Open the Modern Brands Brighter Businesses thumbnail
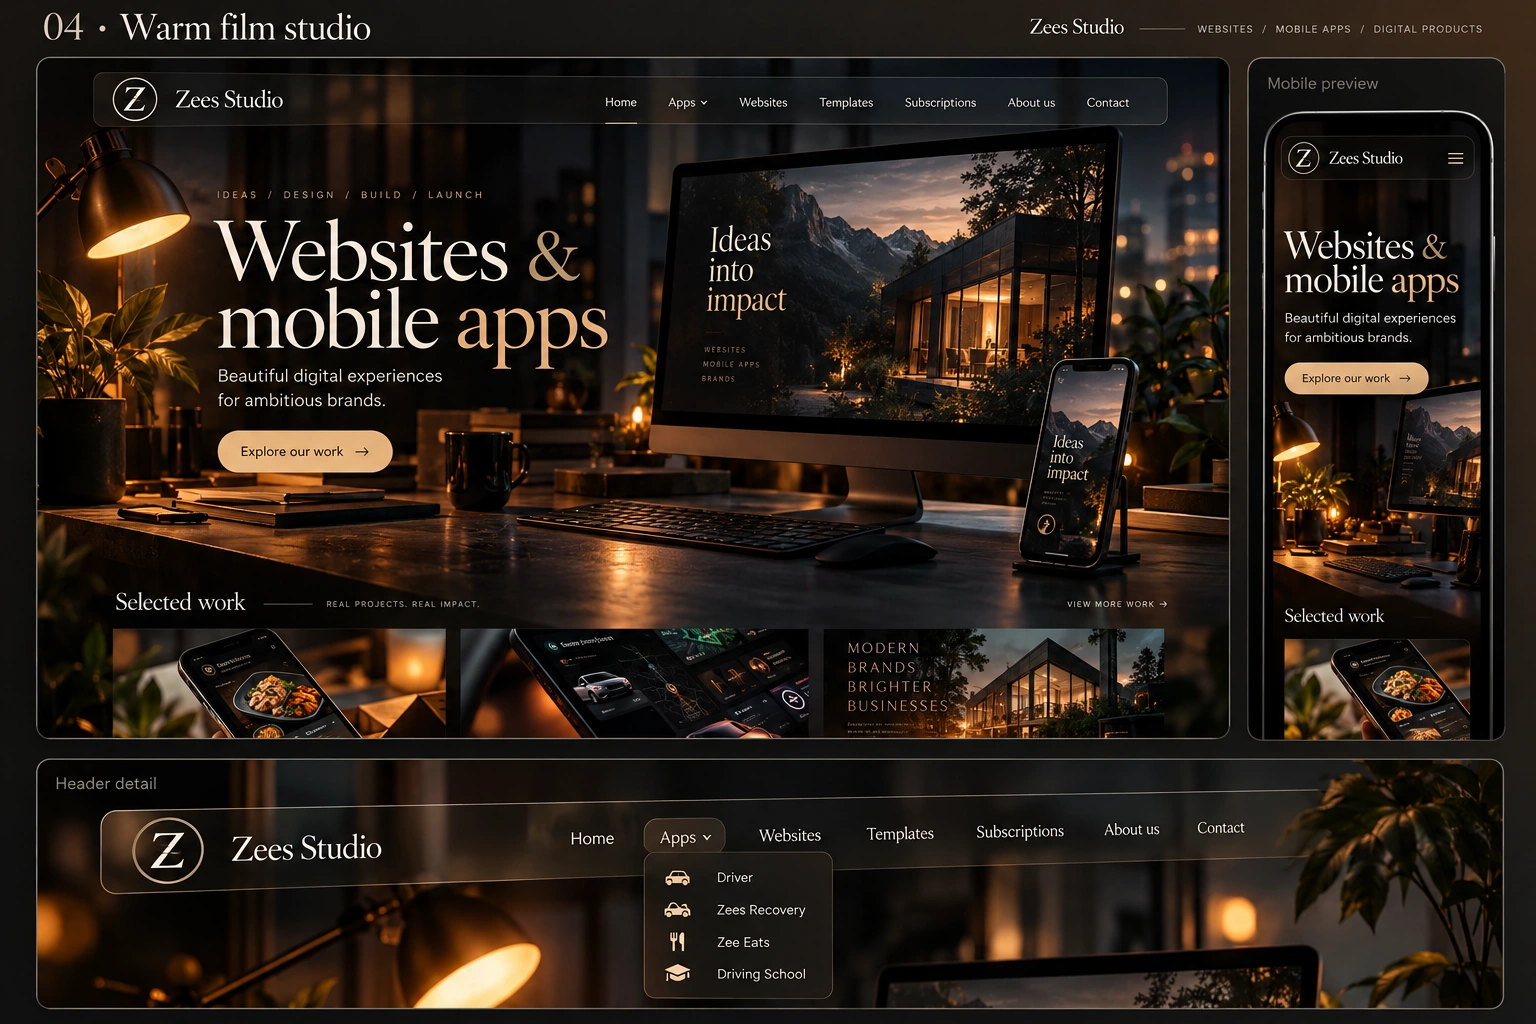 pyautogui.click(x=994, y=683)
